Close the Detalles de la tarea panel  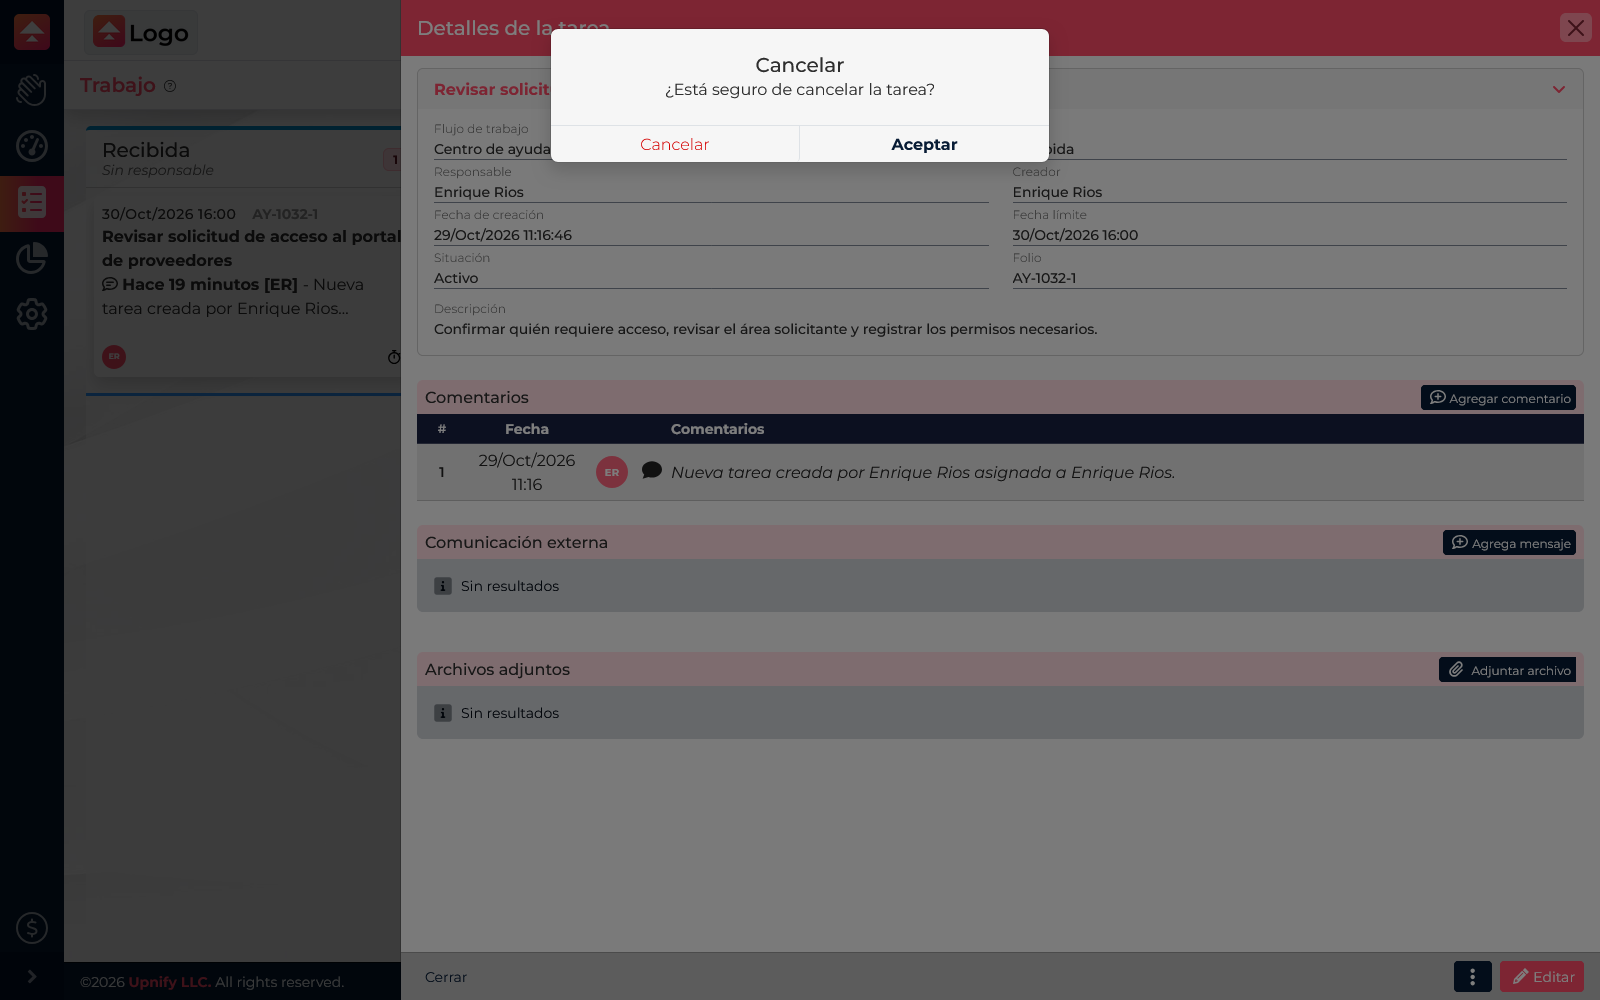tap(1576, 28)
